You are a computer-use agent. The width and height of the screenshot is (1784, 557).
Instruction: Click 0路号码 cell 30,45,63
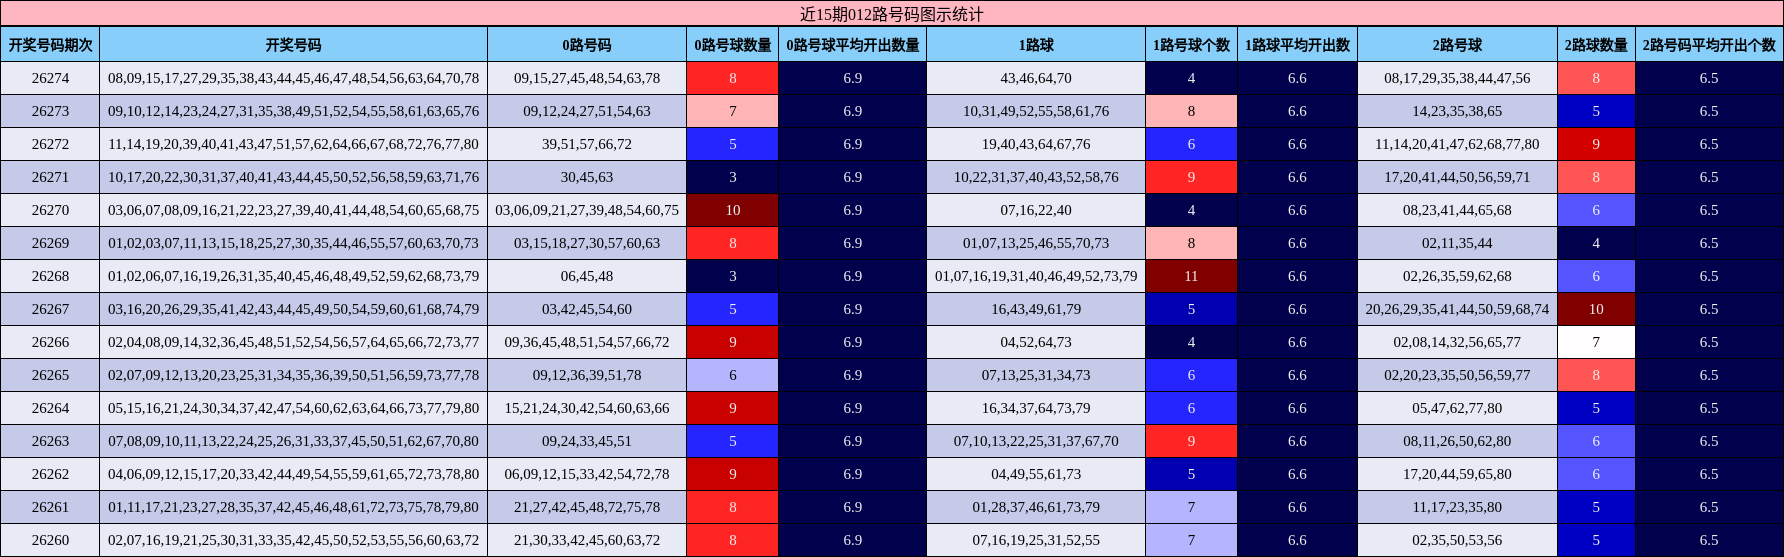pos(587,177)
